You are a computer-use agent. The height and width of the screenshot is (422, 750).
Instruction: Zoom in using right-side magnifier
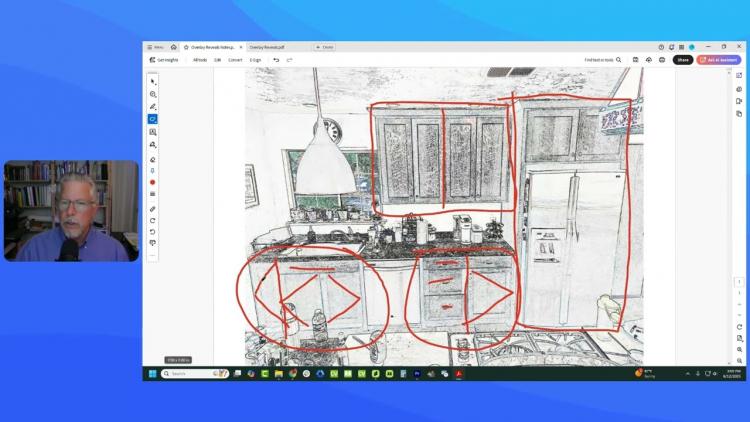(739, 350)
